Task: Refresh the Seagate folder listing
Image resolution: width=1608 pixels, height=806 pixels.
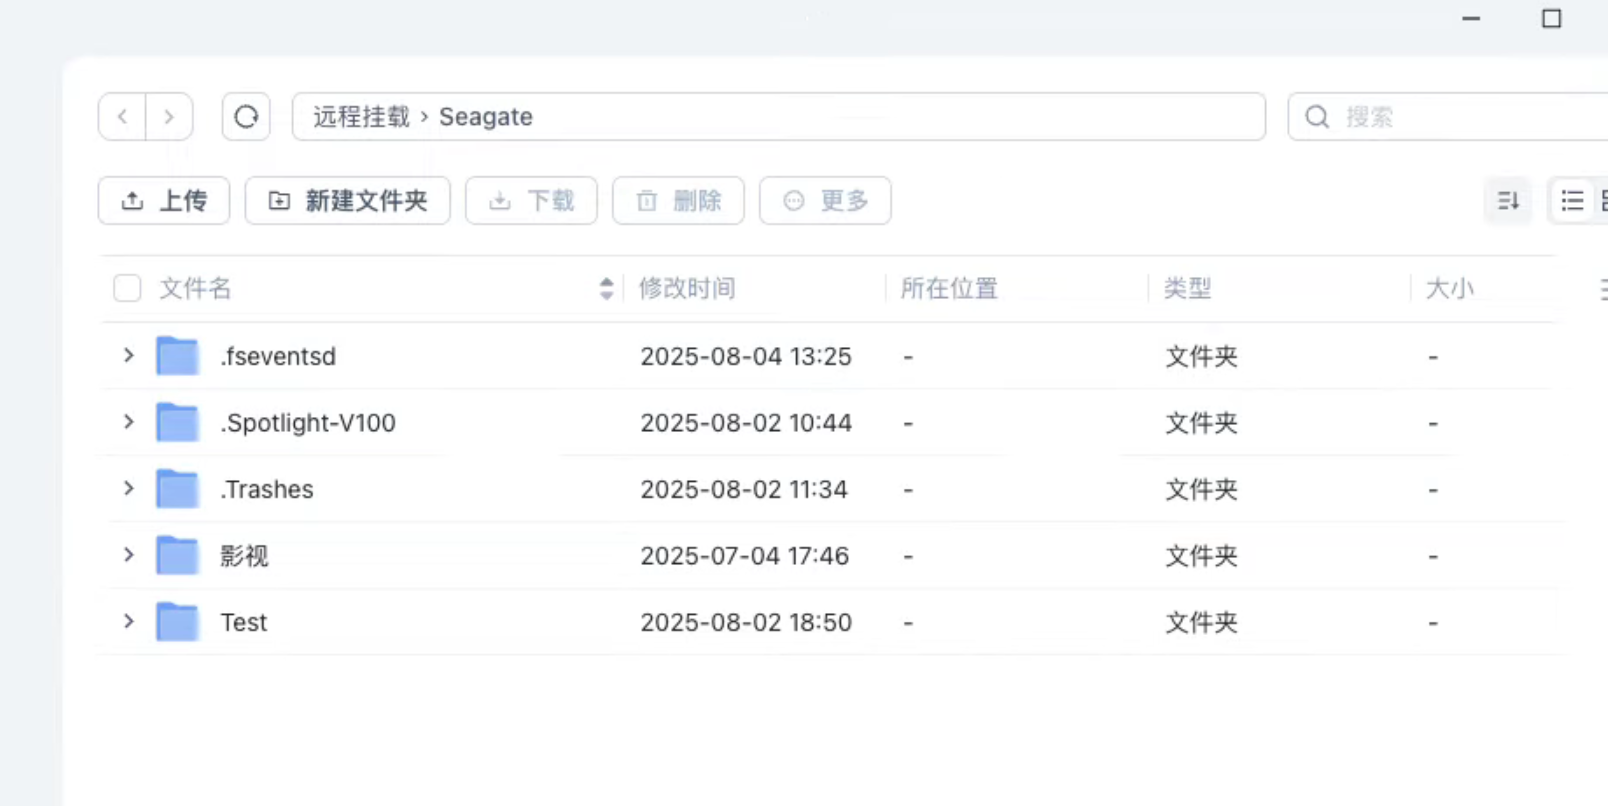Action: (246, 117)
